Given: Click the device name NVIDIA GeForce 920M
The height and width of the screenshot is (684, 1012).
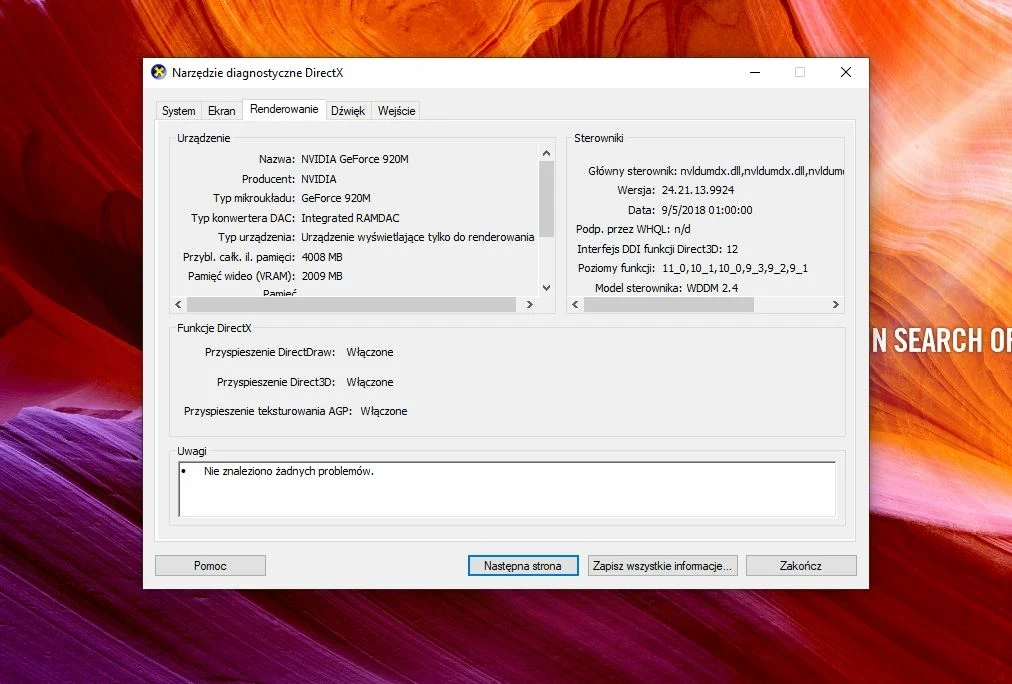Looking at the screenshot, I should (x=355, y=159).
